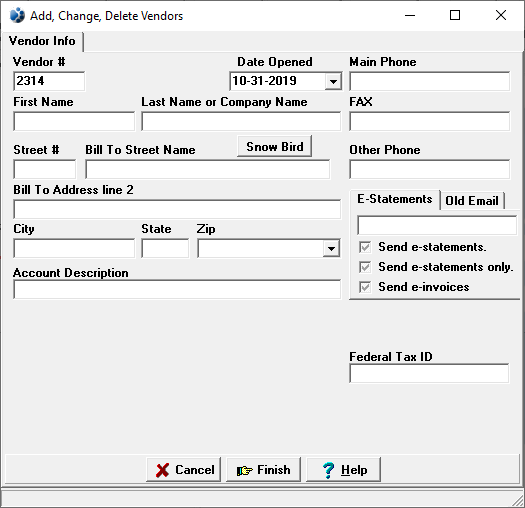
Task: Expand the Zip code dropdown list
Action: [x=331, y=248]
